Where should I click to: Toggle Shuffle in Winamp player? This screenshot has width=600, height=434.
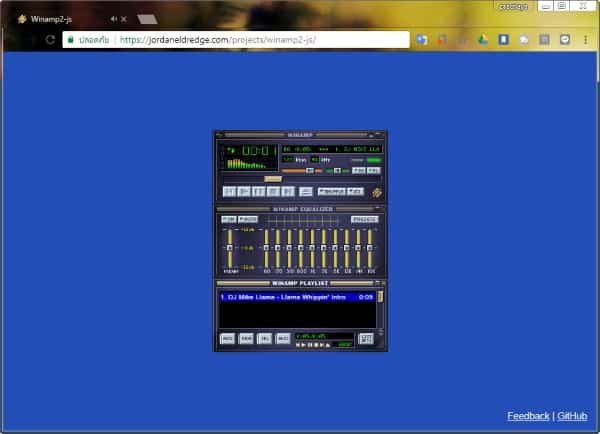[330, 191]
